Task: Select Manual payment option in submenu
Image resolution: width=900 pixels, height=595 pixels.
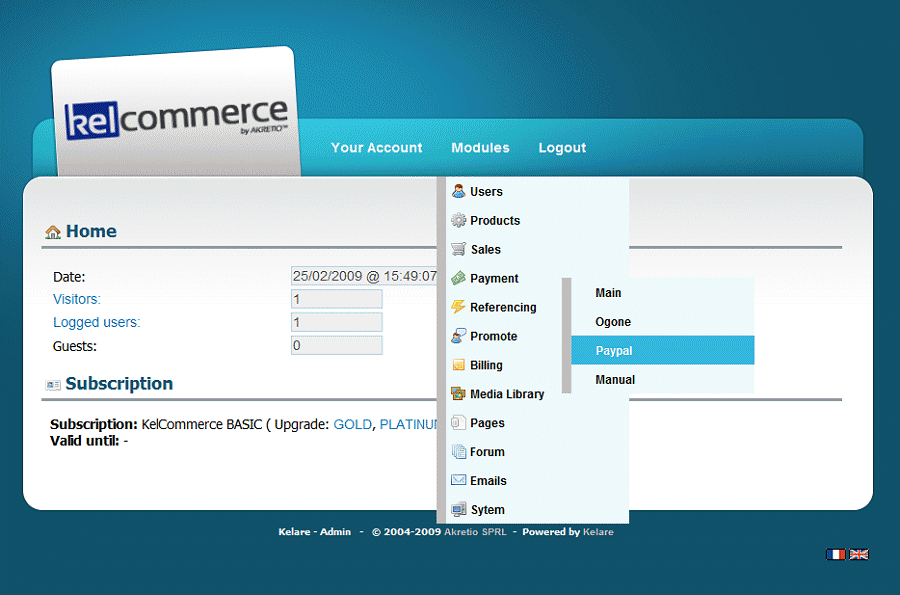Action: point(615,380)
